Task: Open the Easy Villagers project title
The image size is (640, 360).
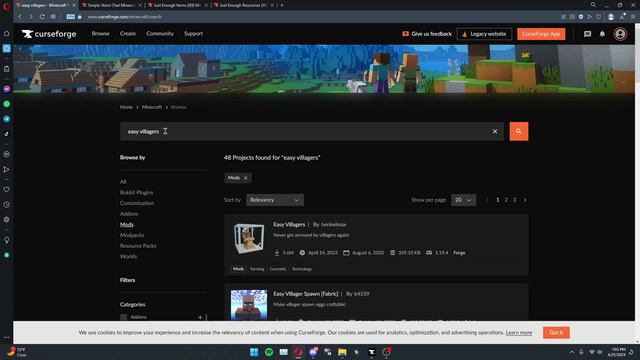Action: click(289, 224)
